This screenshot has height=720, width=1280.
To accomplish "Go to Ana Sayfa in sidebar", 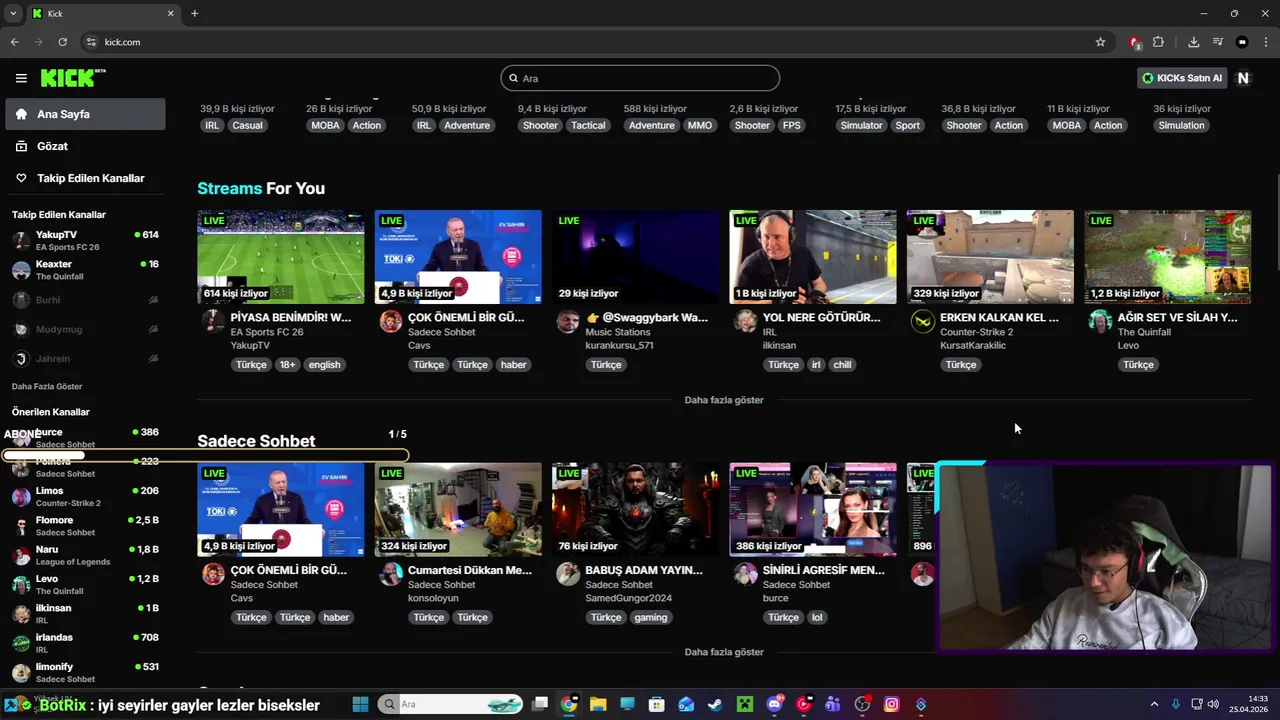I will (85, 114).
